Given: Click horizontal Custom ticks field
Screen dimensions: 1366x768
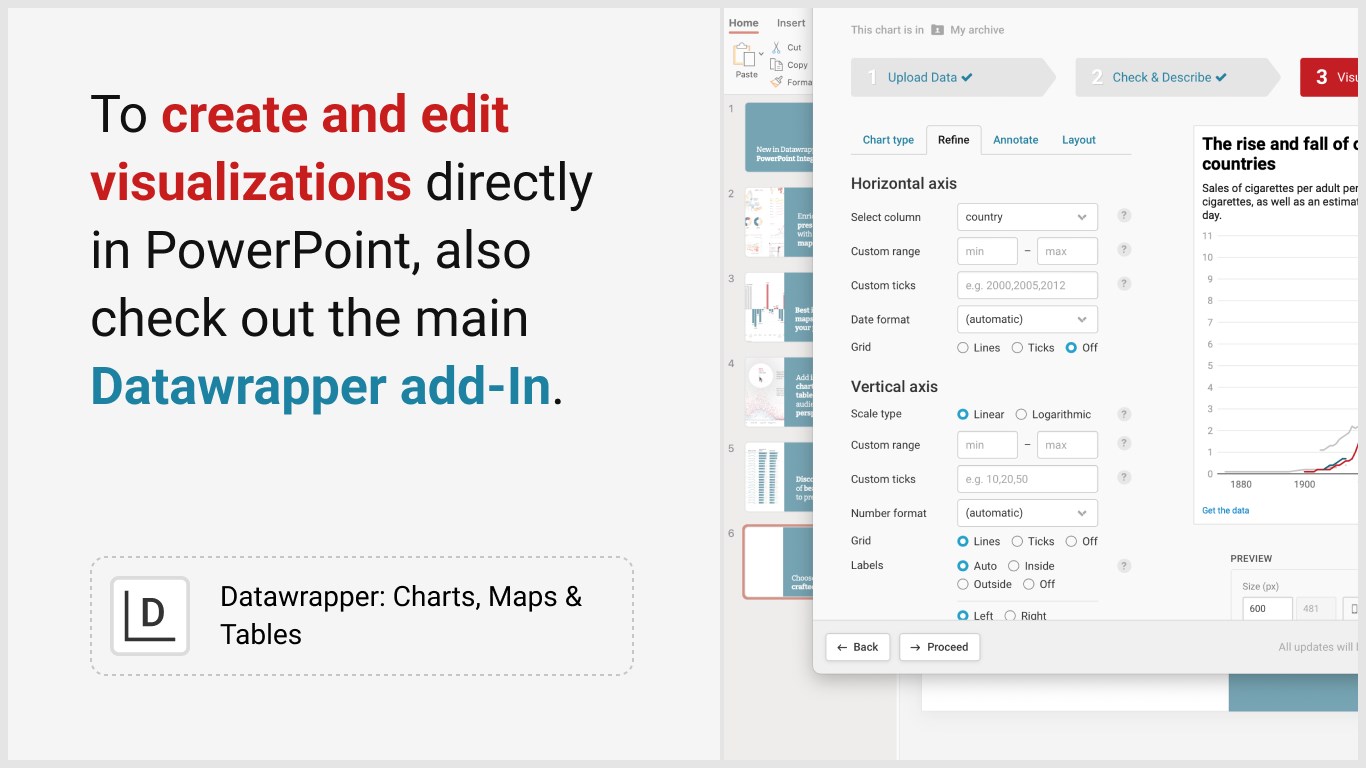Looking at the screenshot, I should click(1027, 285).
